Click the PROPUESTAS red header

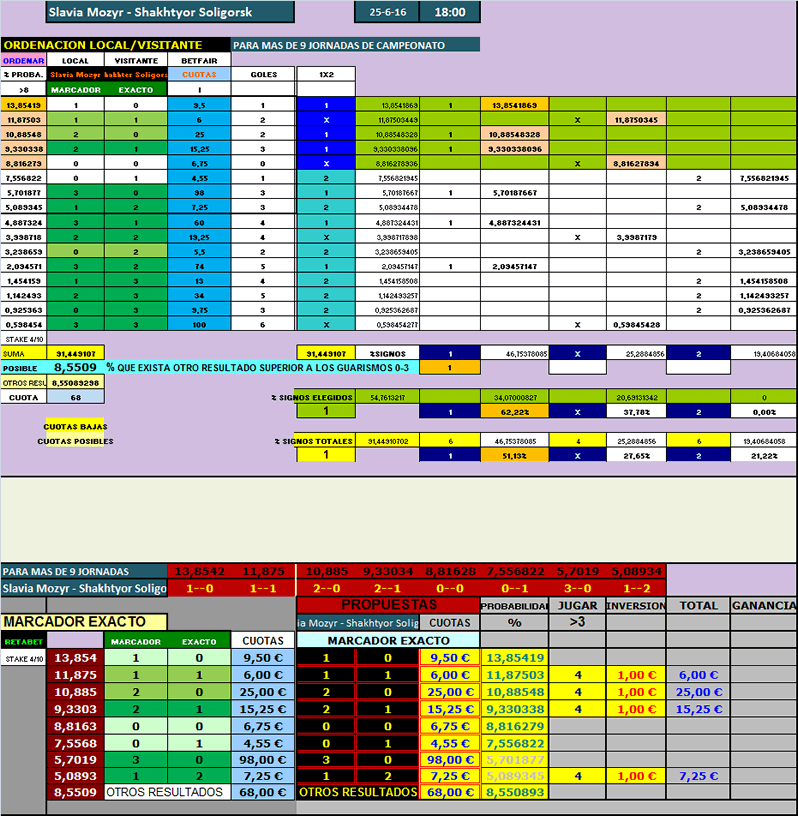coord(388,605)
